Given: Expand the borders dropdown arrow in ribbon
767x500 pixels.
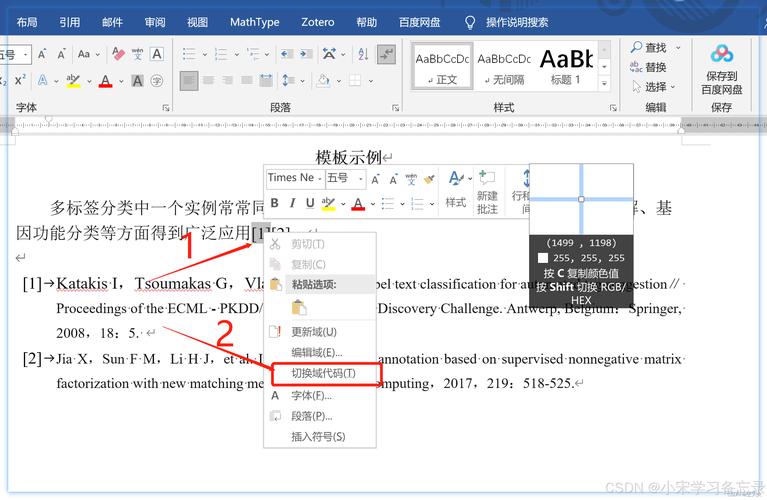Looking at the screenshot, I should tap(371, 81).
